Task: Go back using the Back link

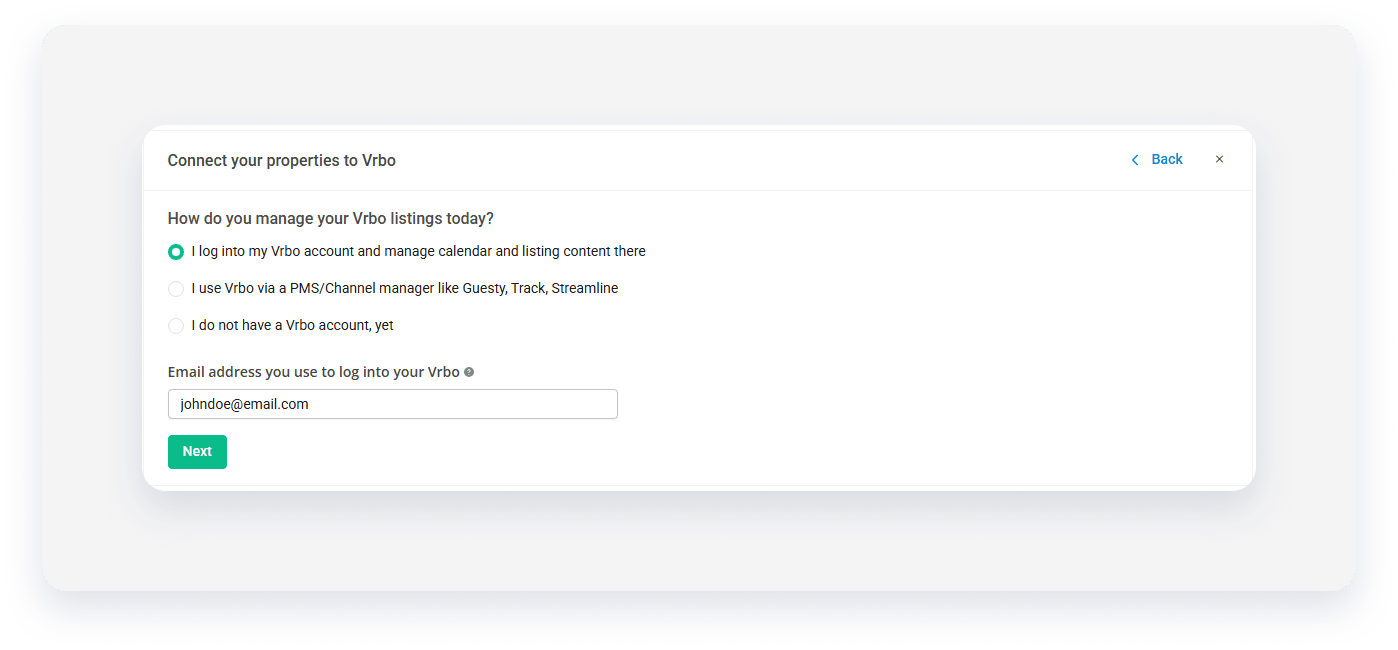Action: point(1167,159)
